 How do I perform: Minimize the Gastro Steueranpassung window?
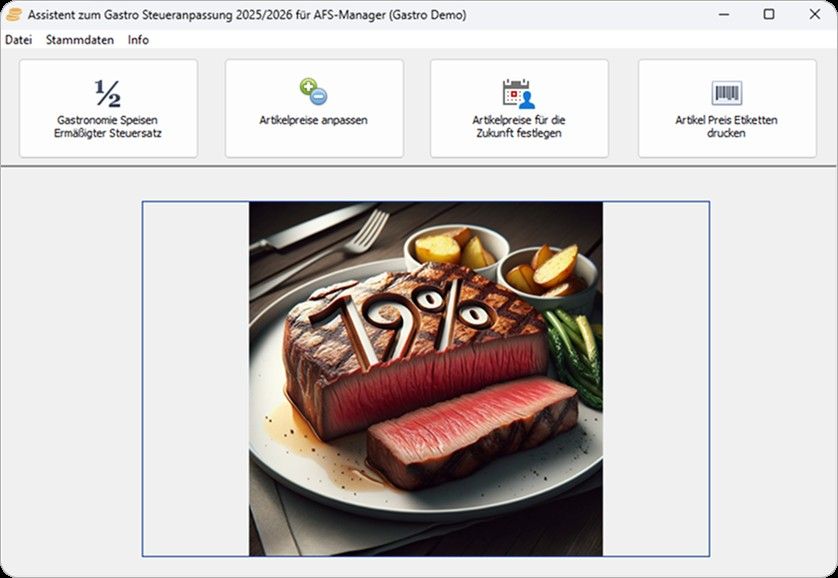coord(722,15)
